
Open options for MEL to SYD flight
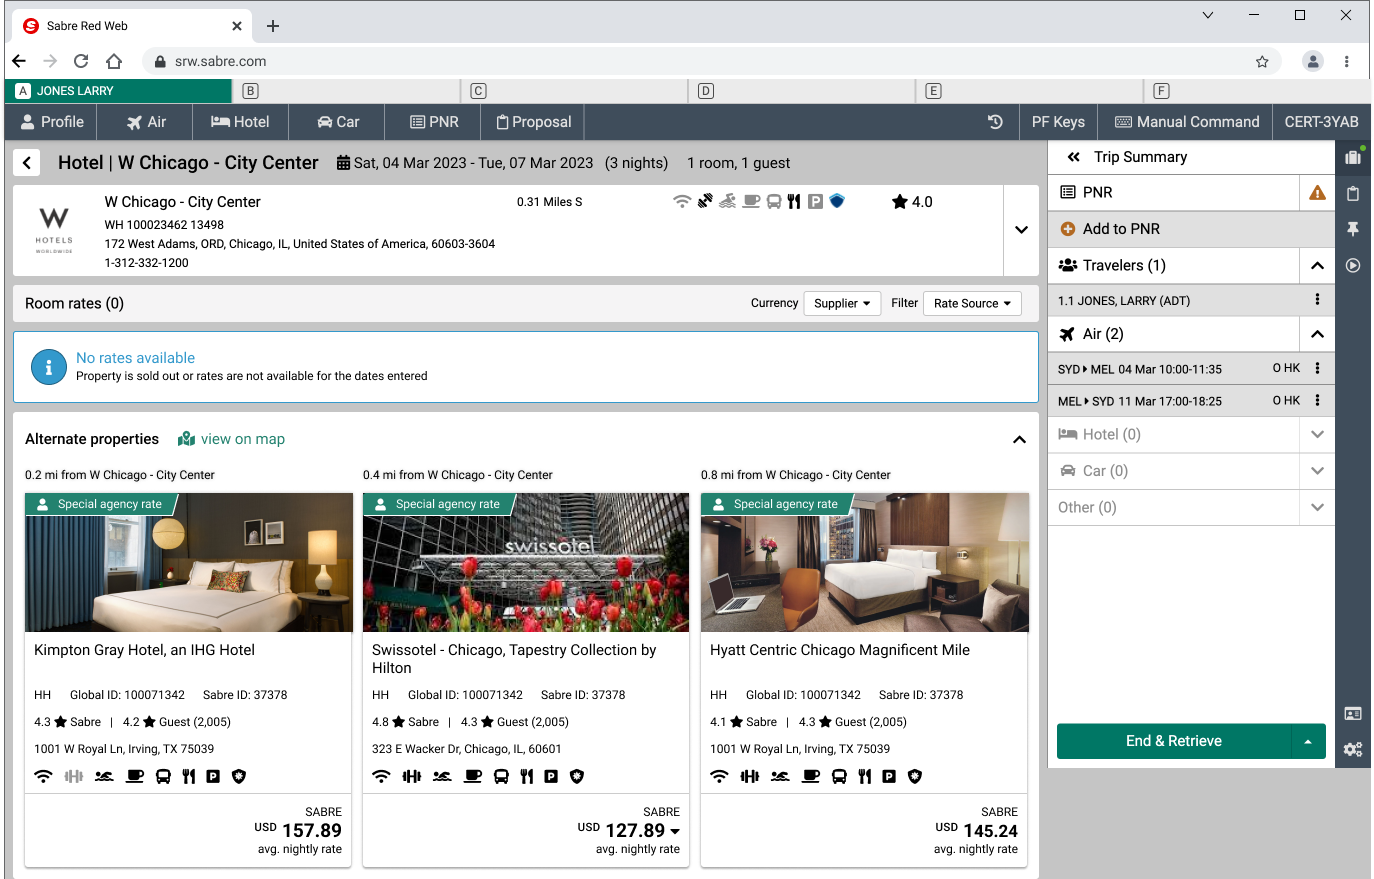(x=1317, y=400)
